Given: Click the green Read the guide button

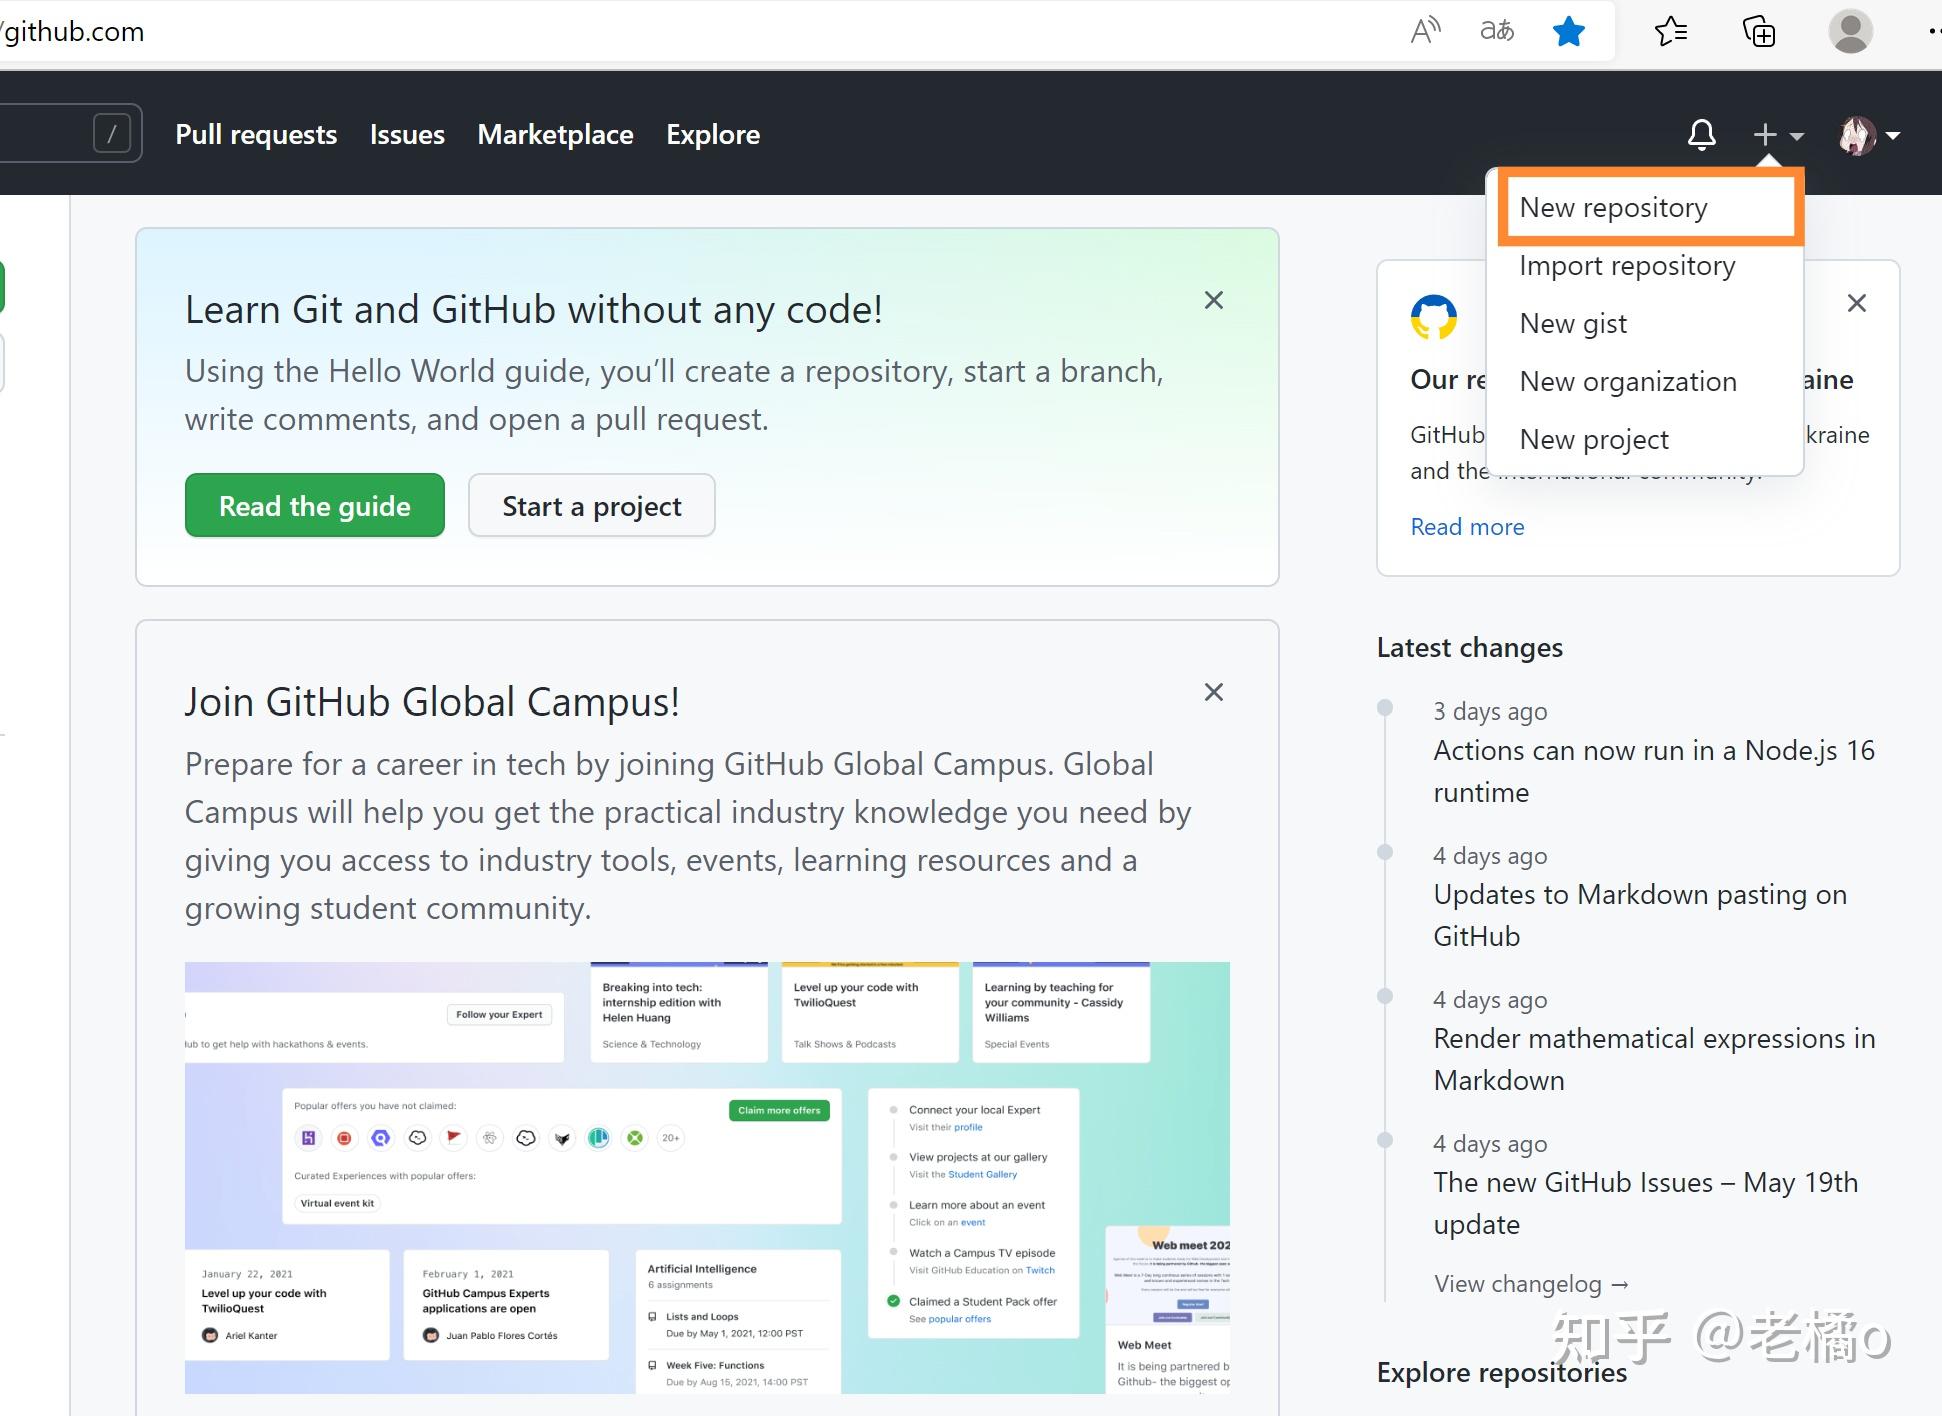Looking at the screenshot, I should click(314, 506).
